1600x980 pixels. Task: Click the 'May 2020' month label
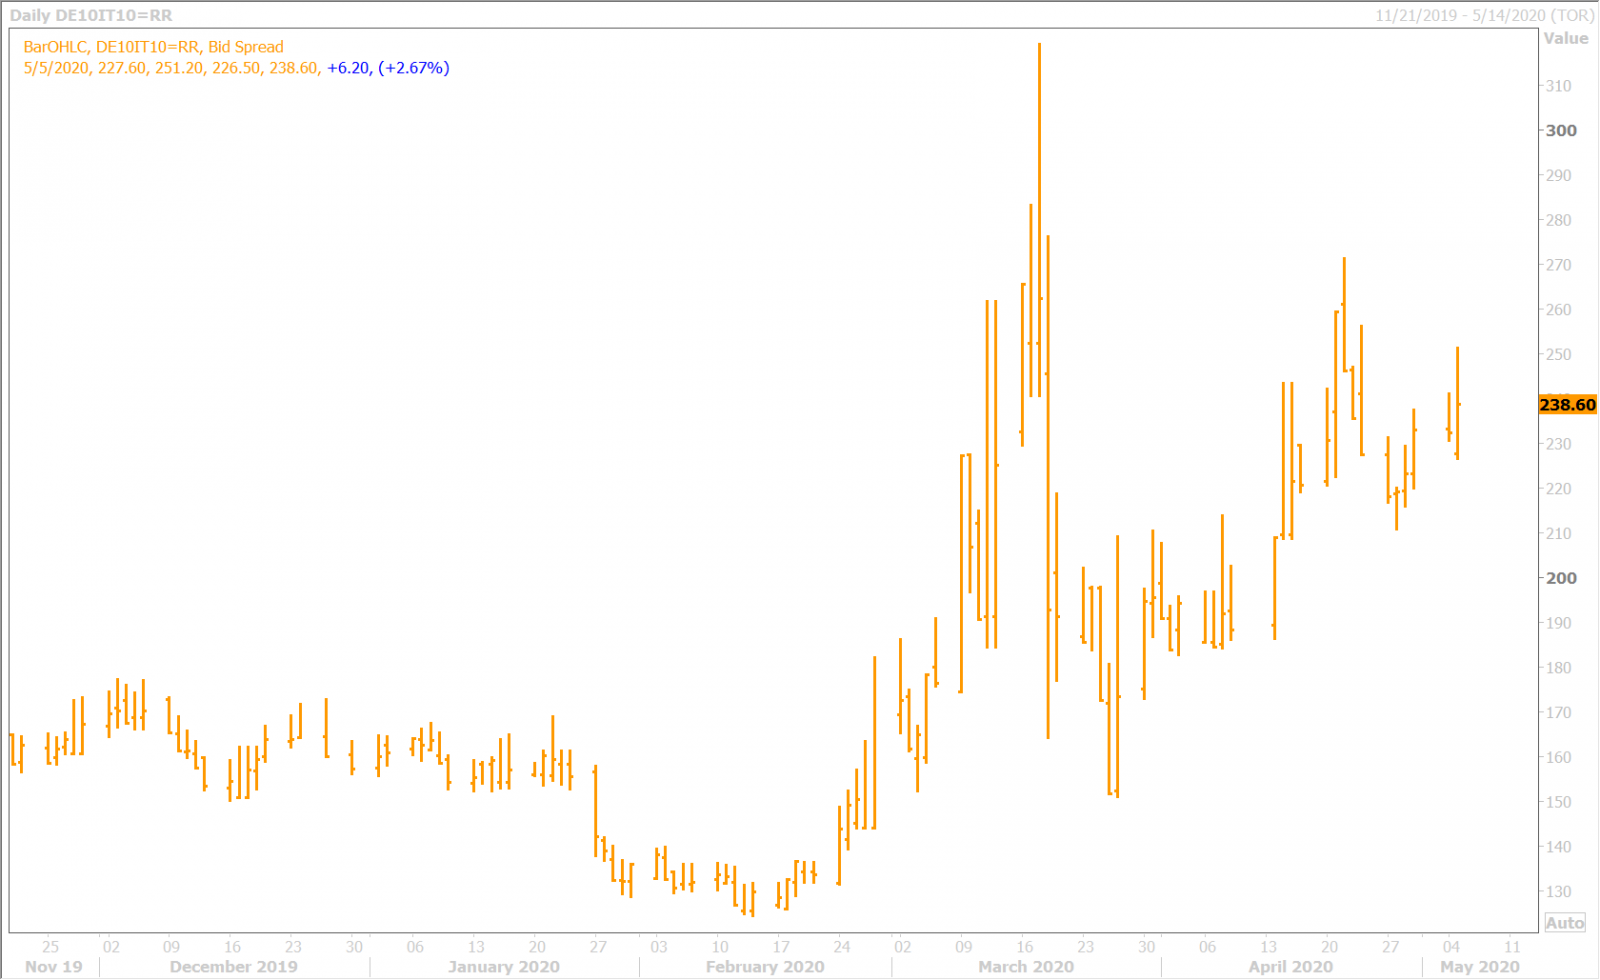click(x=1480, y=967)
